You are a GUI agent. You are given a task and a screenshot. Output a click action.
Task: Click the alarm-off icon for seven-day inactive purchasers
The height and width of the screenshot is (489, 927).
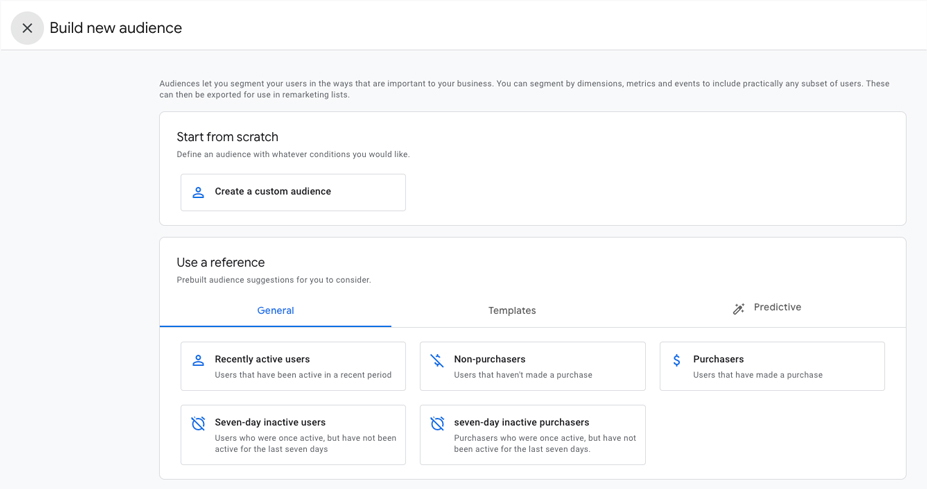pos(437,423)
